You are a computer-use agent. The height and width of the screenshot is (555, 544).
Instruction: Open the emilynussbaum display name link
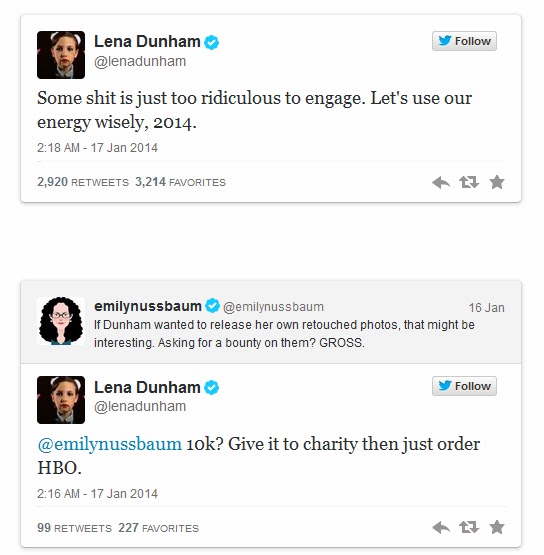tap(148, 306)
